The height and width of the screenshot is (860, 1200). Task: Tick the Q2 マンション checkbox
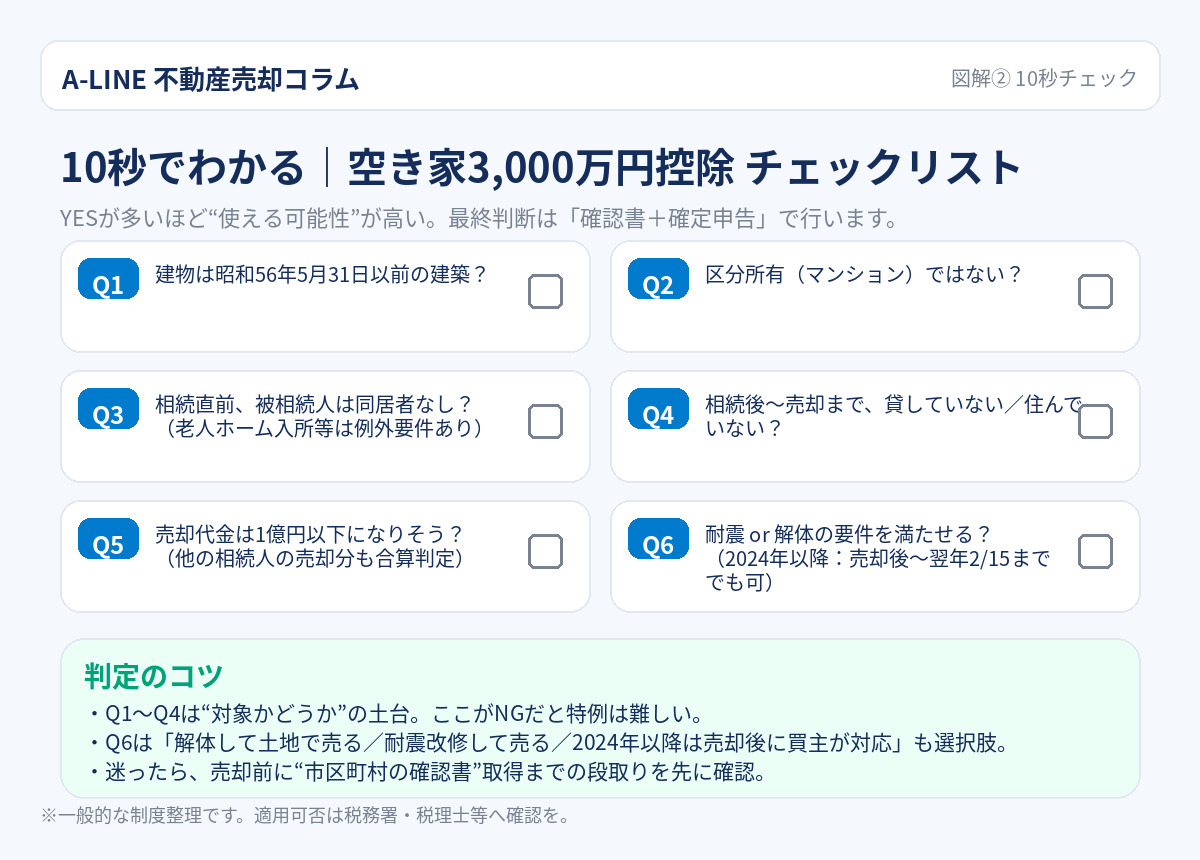coord(1095,292)
